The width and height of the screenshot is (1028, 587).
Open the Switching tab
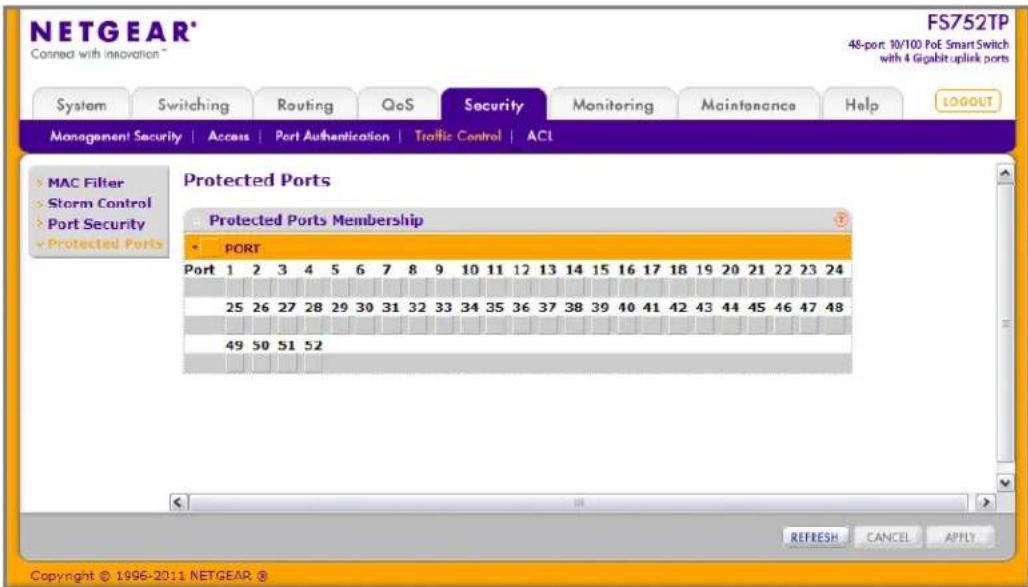tap(193, 105)
